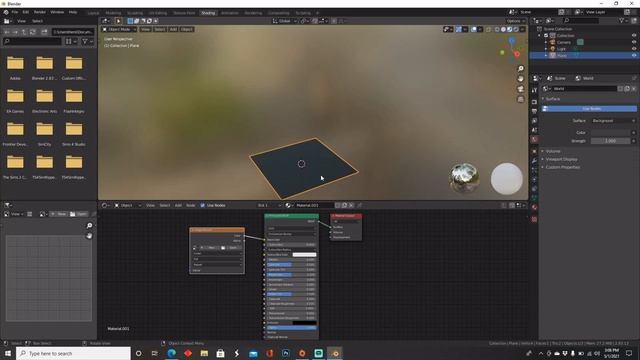
Task: Open the Surface Background shader dropdown
Action: point(613,121)
